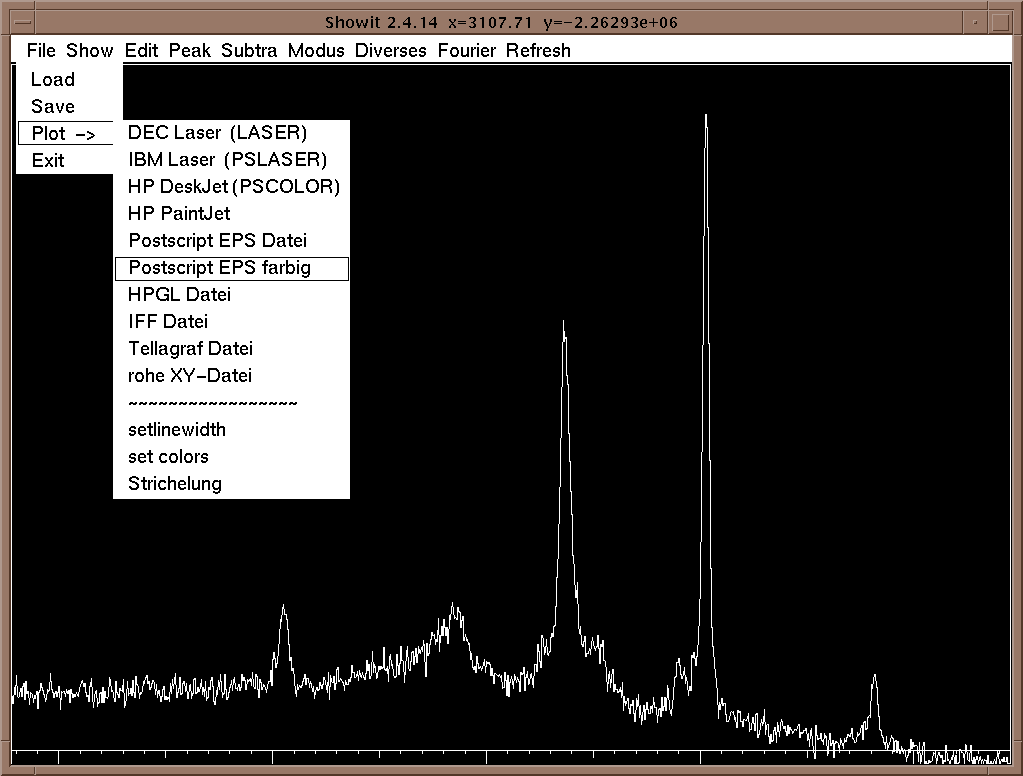Choose Save from the File menu

53,107
